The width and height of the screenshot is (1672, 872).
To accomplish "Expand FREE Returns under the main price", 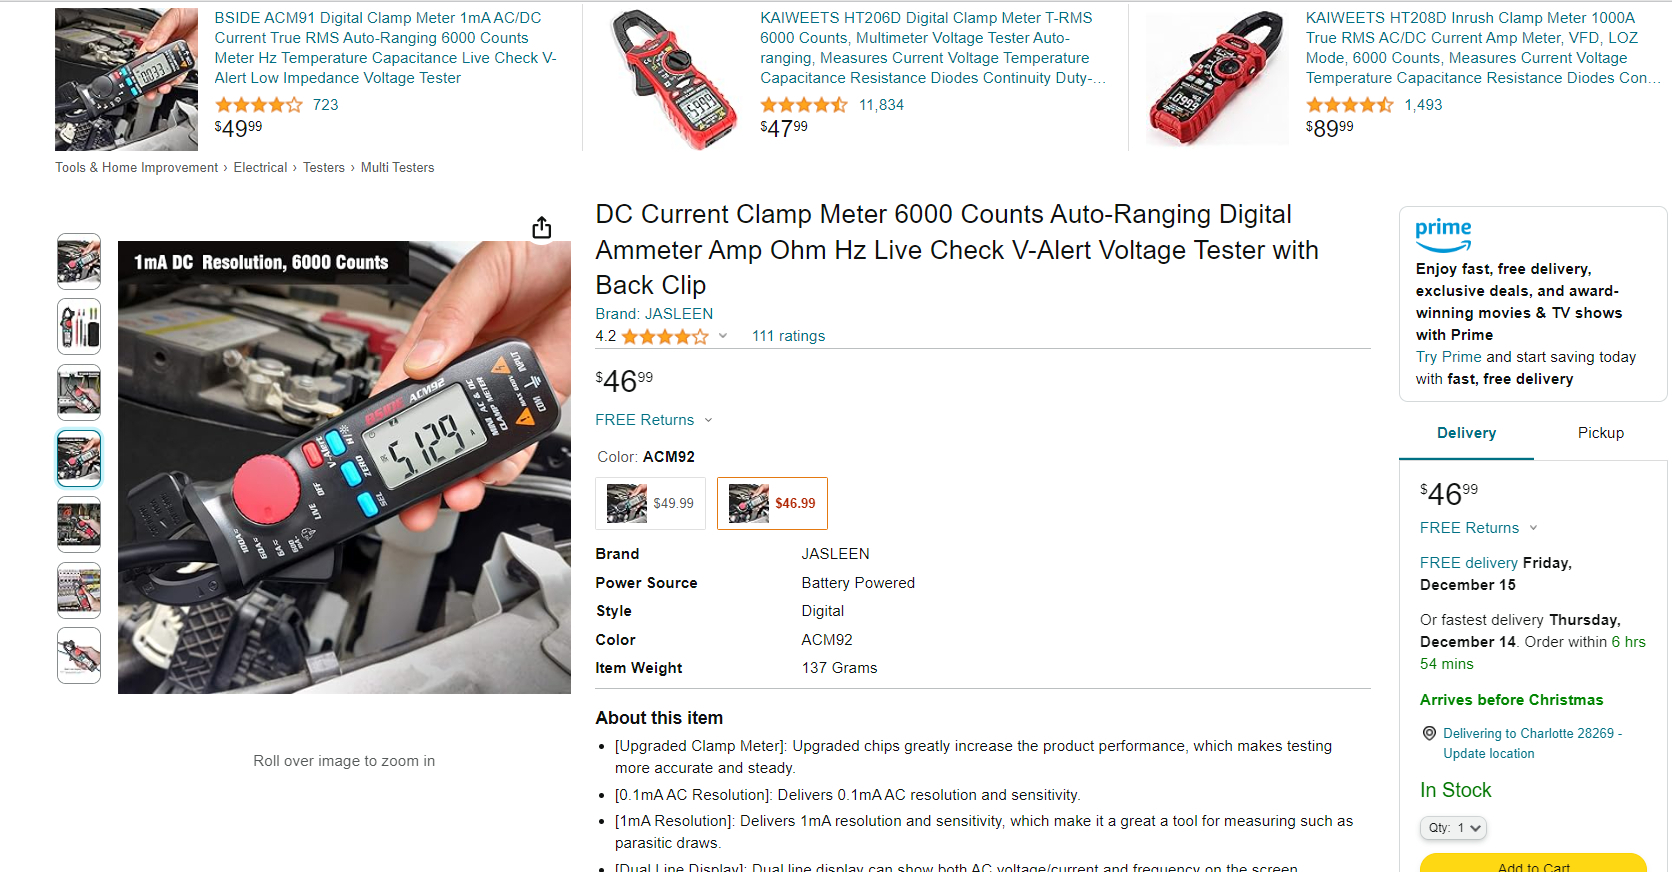I will pos(654,420).
